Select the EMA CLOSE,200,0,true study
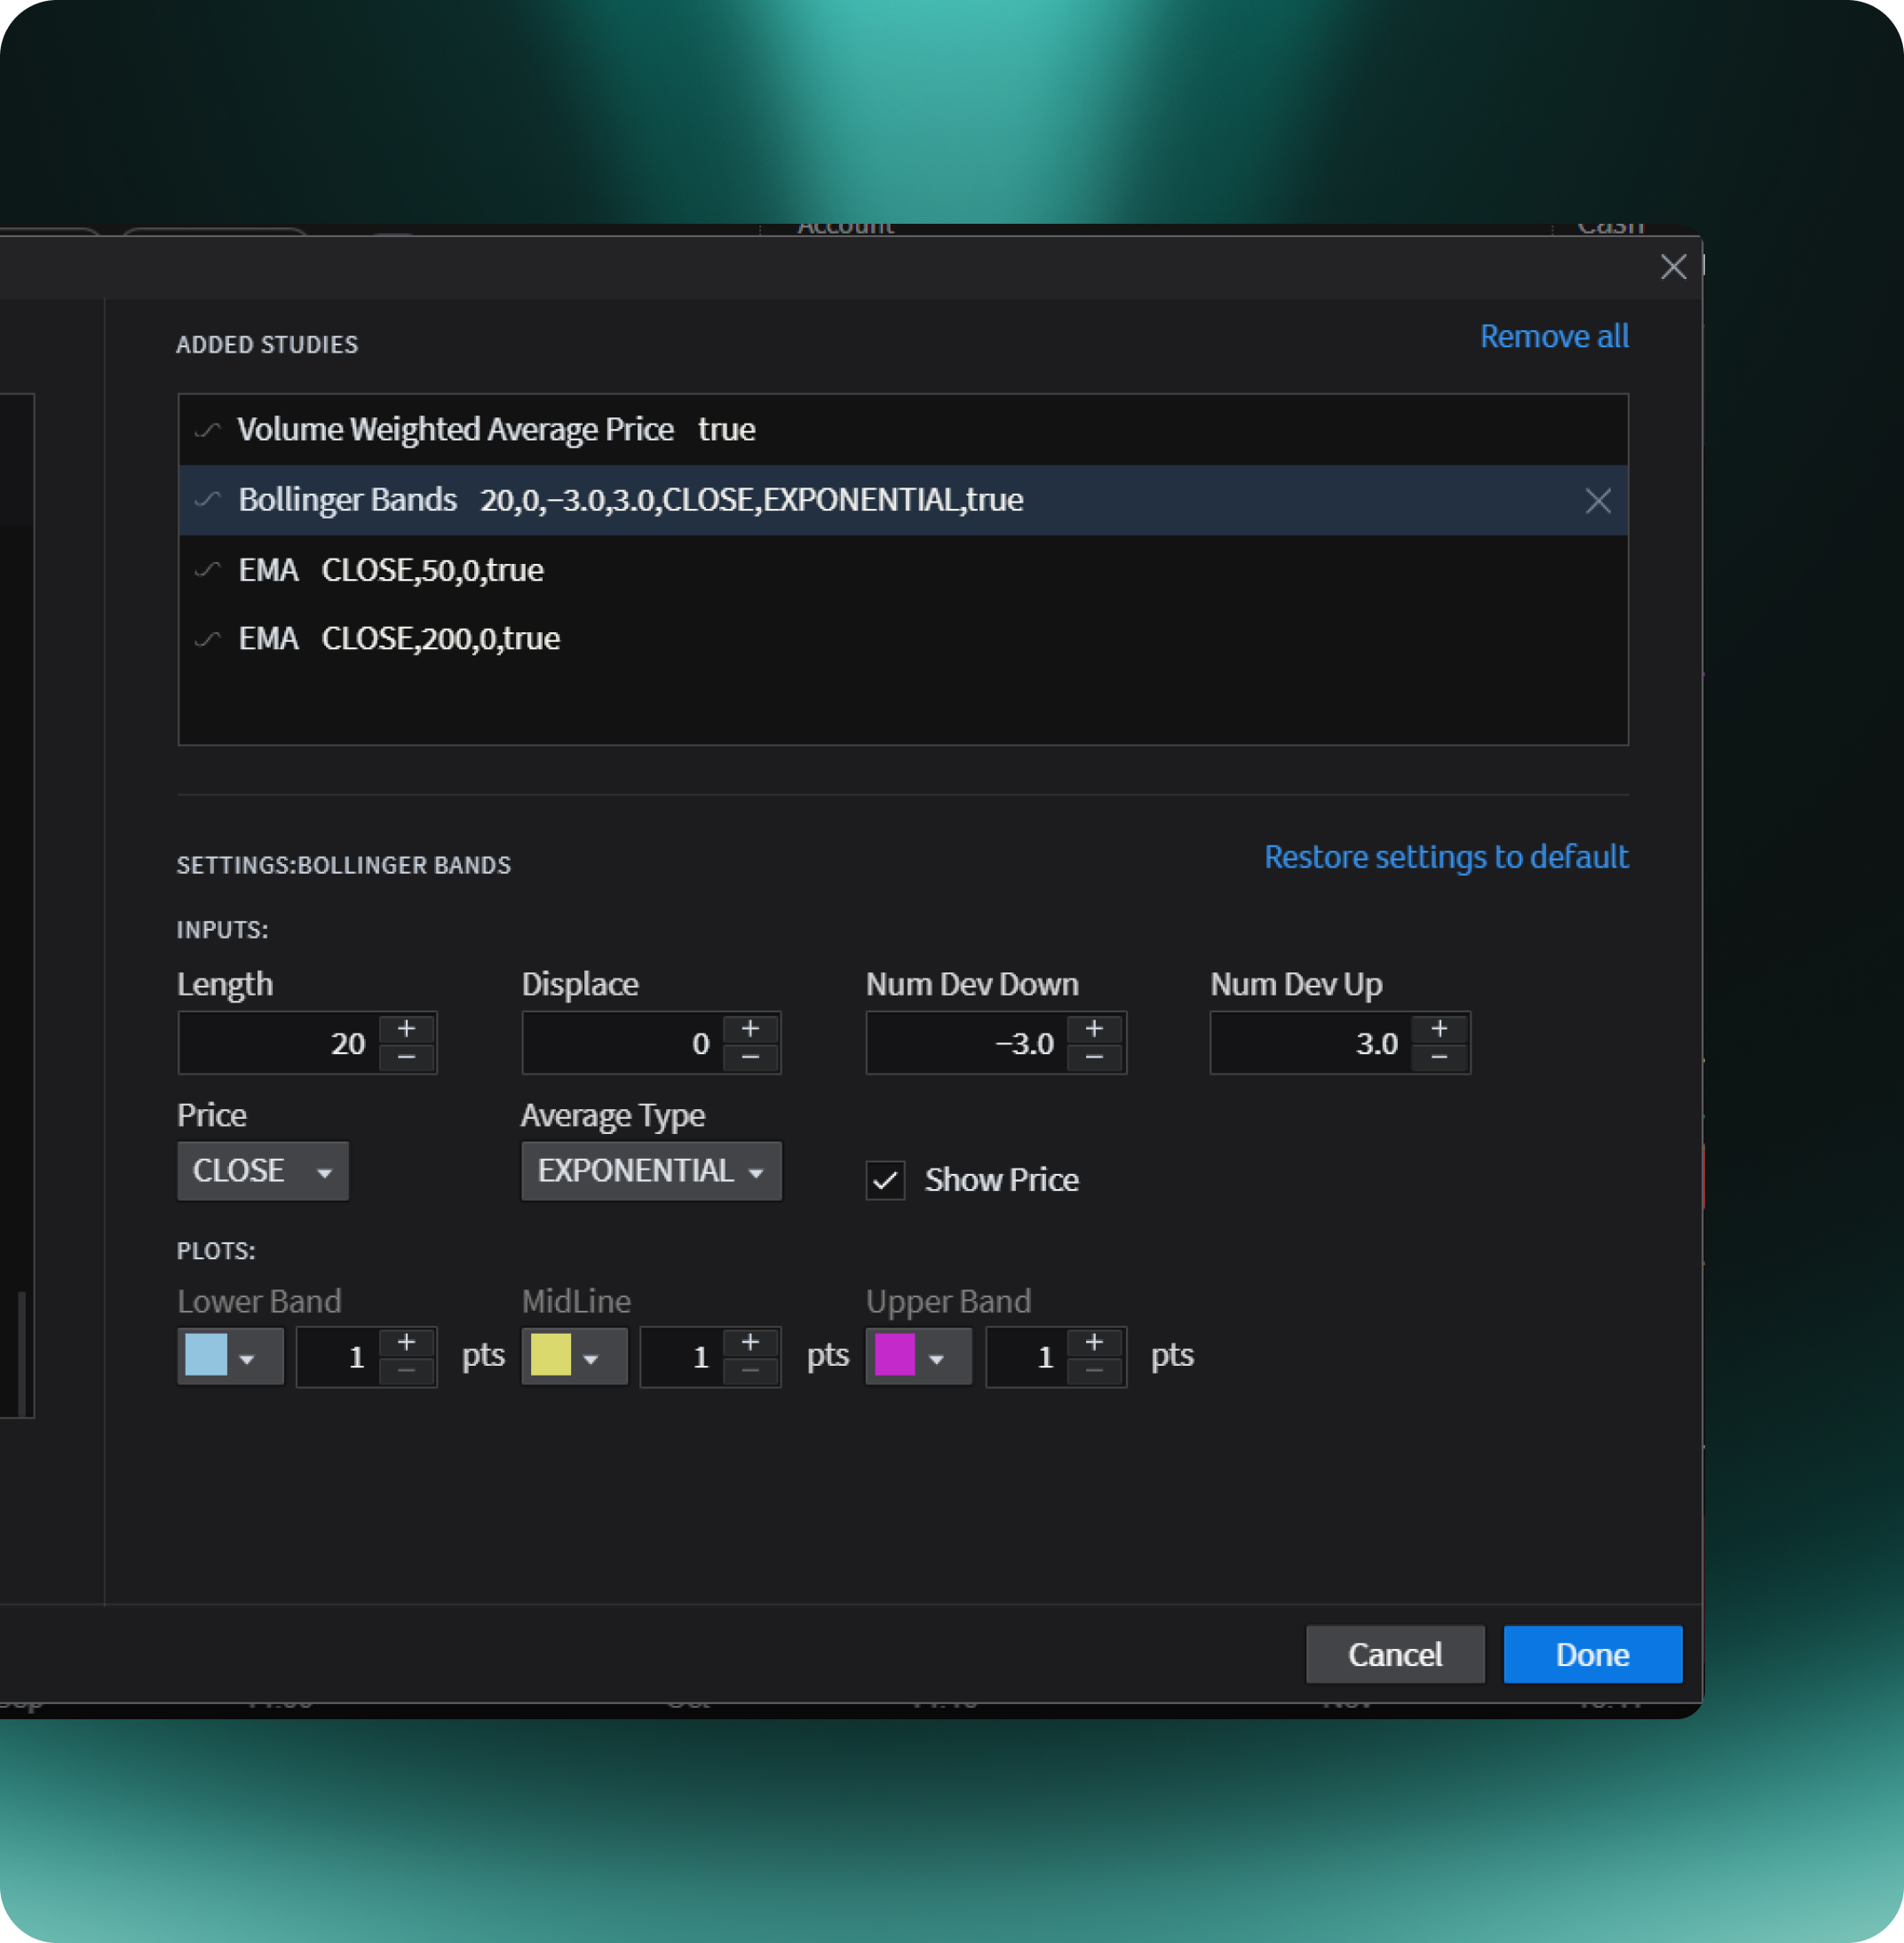Screen dimensions: 1904x1943 (440, 639)
